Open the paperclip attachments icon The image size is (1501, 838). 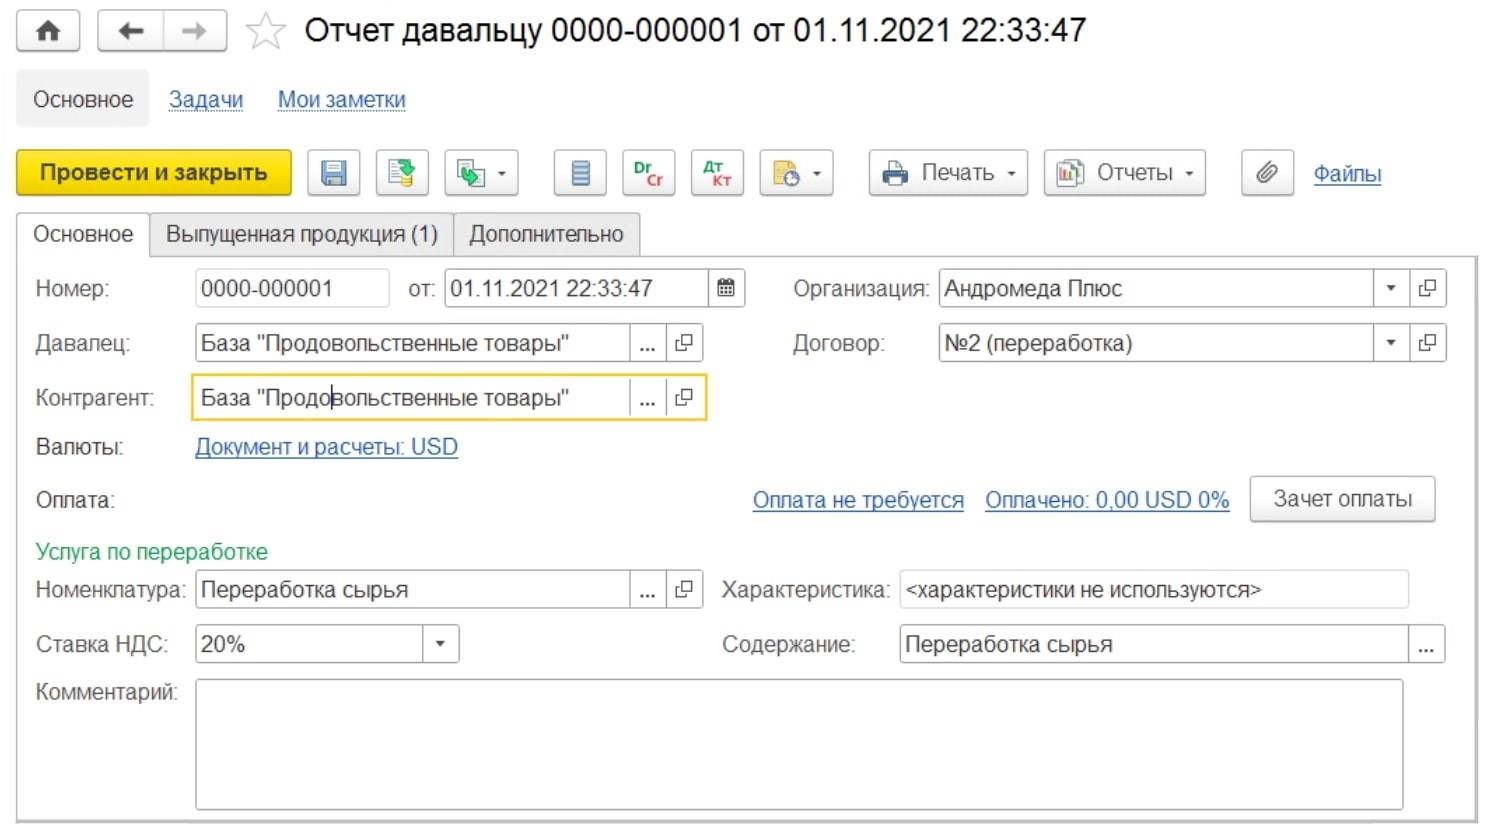click(1267, 173)
